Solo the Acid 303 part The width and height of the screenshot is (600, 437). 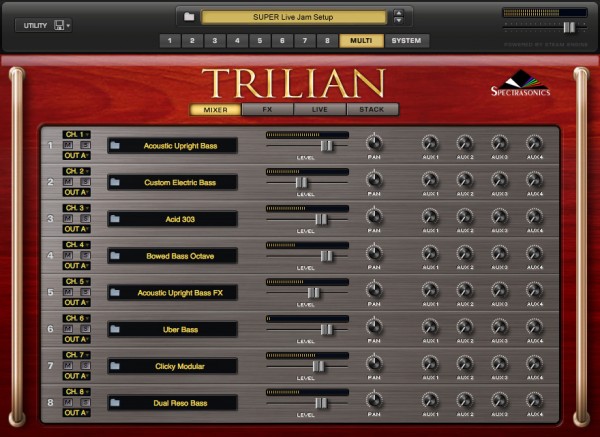85,218
